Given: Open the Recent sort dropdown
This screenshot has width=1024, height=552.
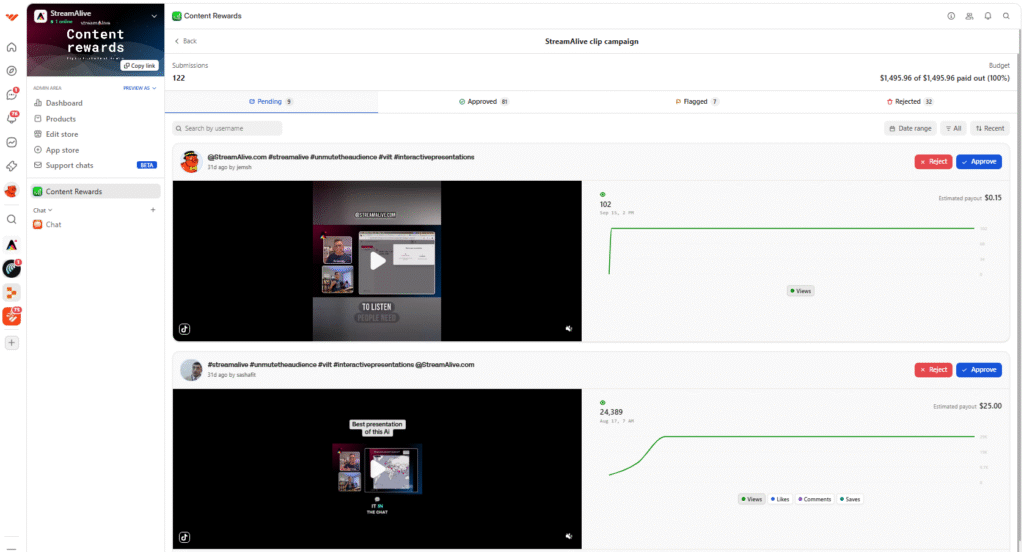Looking at the screenshot, I should (989, 129).
